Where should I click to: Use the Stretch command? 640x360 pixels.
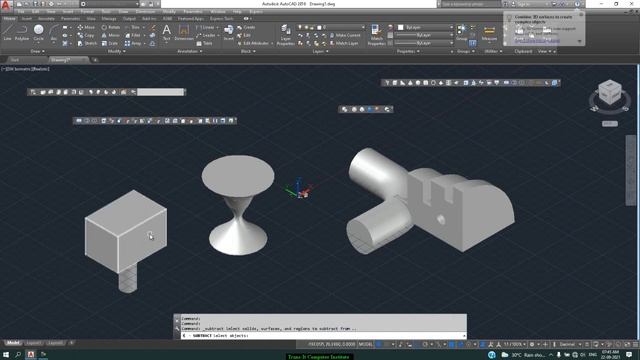pyautogui.click(x=87, y=43)
